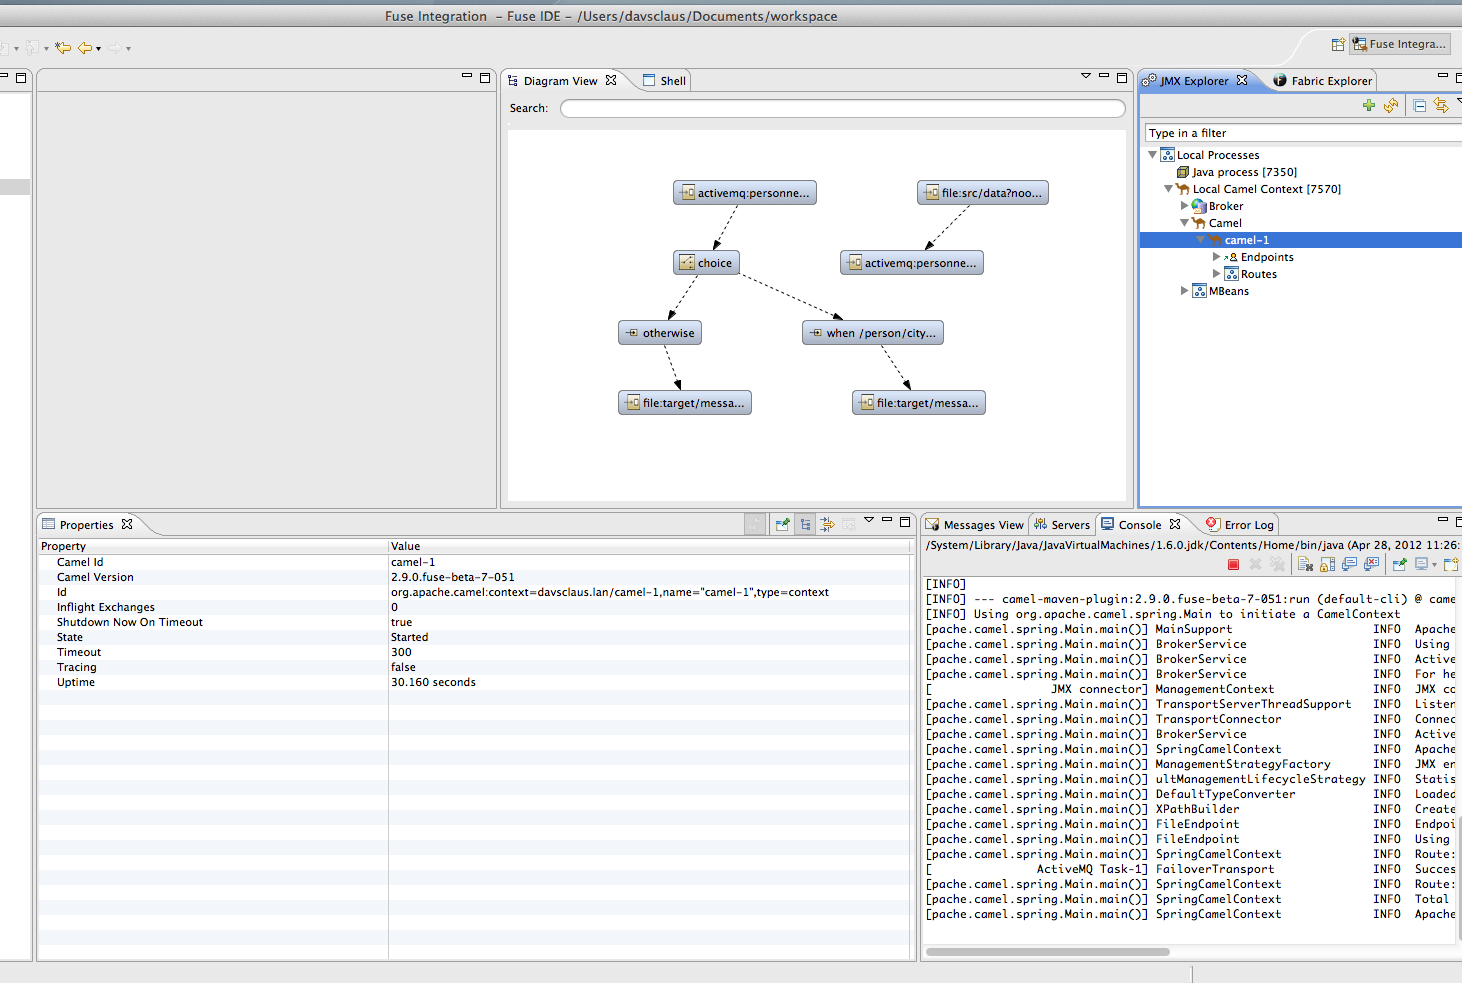This screenshot has height=983, width=1462.
Task: Toggle Link with Editor in JMX Explorer
Action: tap(1441, 106)
